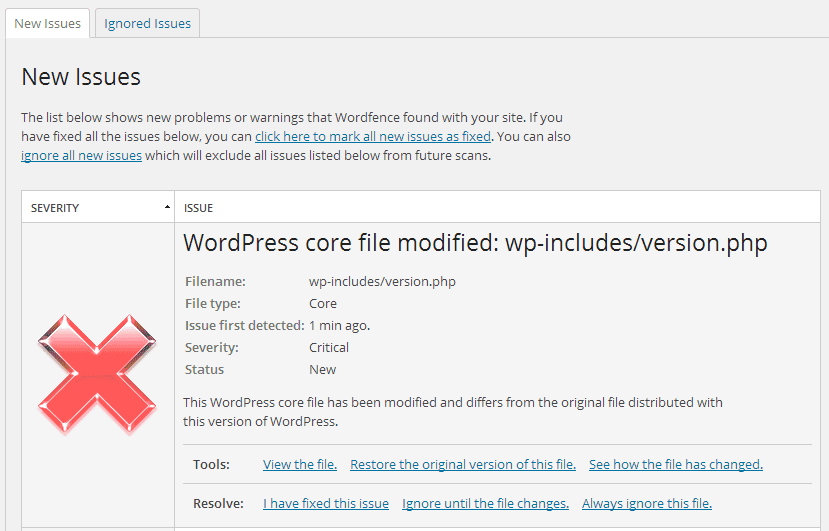Screen dimensions: 829x531
Task: Click the issue title 'WordPress core file modified'
Action: [475, 243]
